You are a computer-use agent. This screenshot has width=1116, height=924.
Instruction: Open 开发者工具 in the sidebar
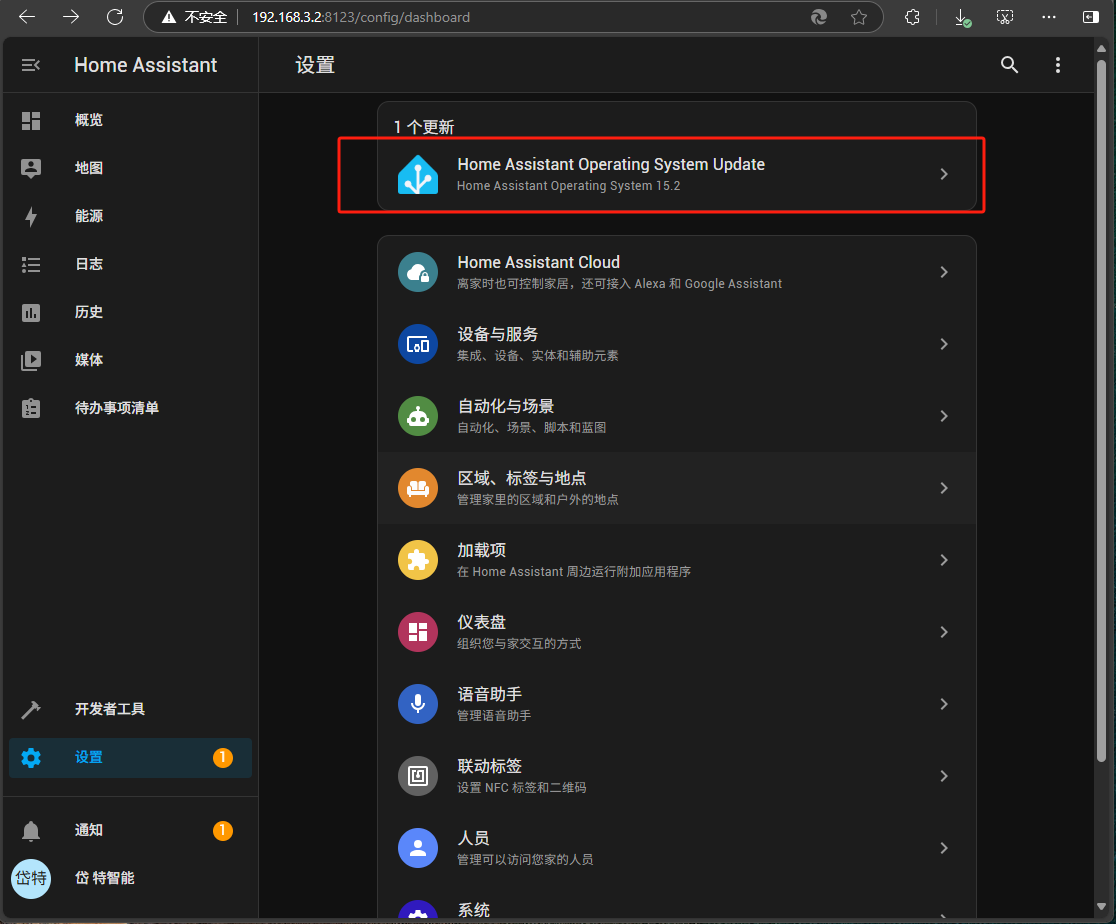pyautogui.click(x=109, y=709)
